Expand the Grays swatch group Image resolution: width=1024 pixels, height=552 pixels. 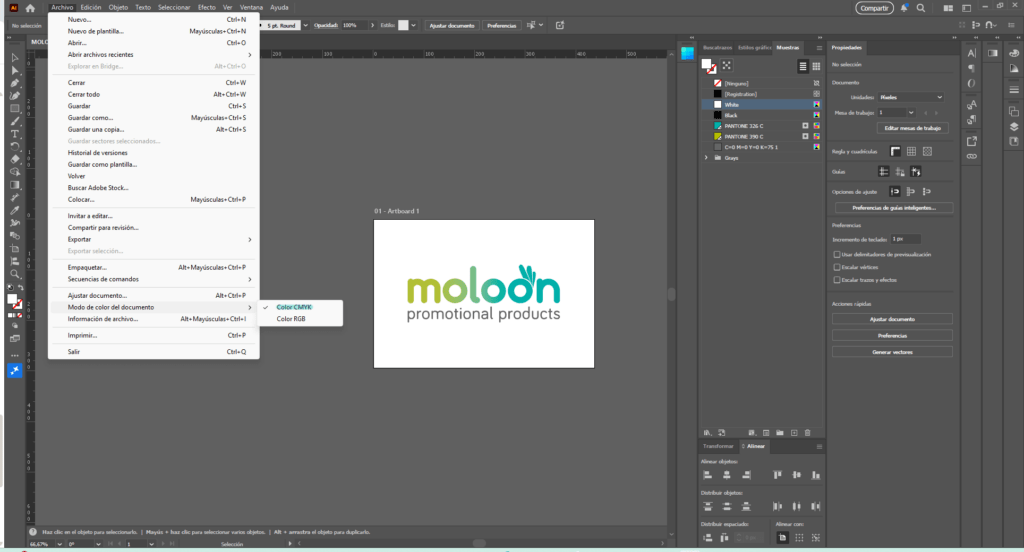coord(706,158)
